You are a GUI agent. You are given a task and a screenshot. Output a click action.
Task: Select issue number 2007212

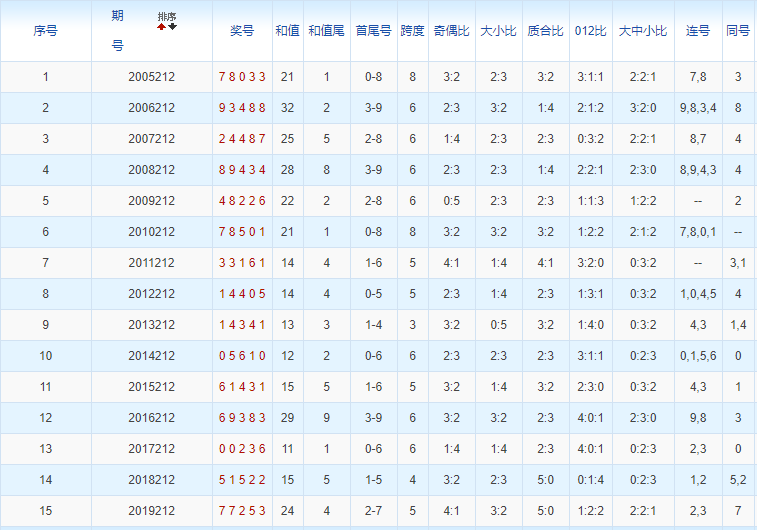point(151,139)
